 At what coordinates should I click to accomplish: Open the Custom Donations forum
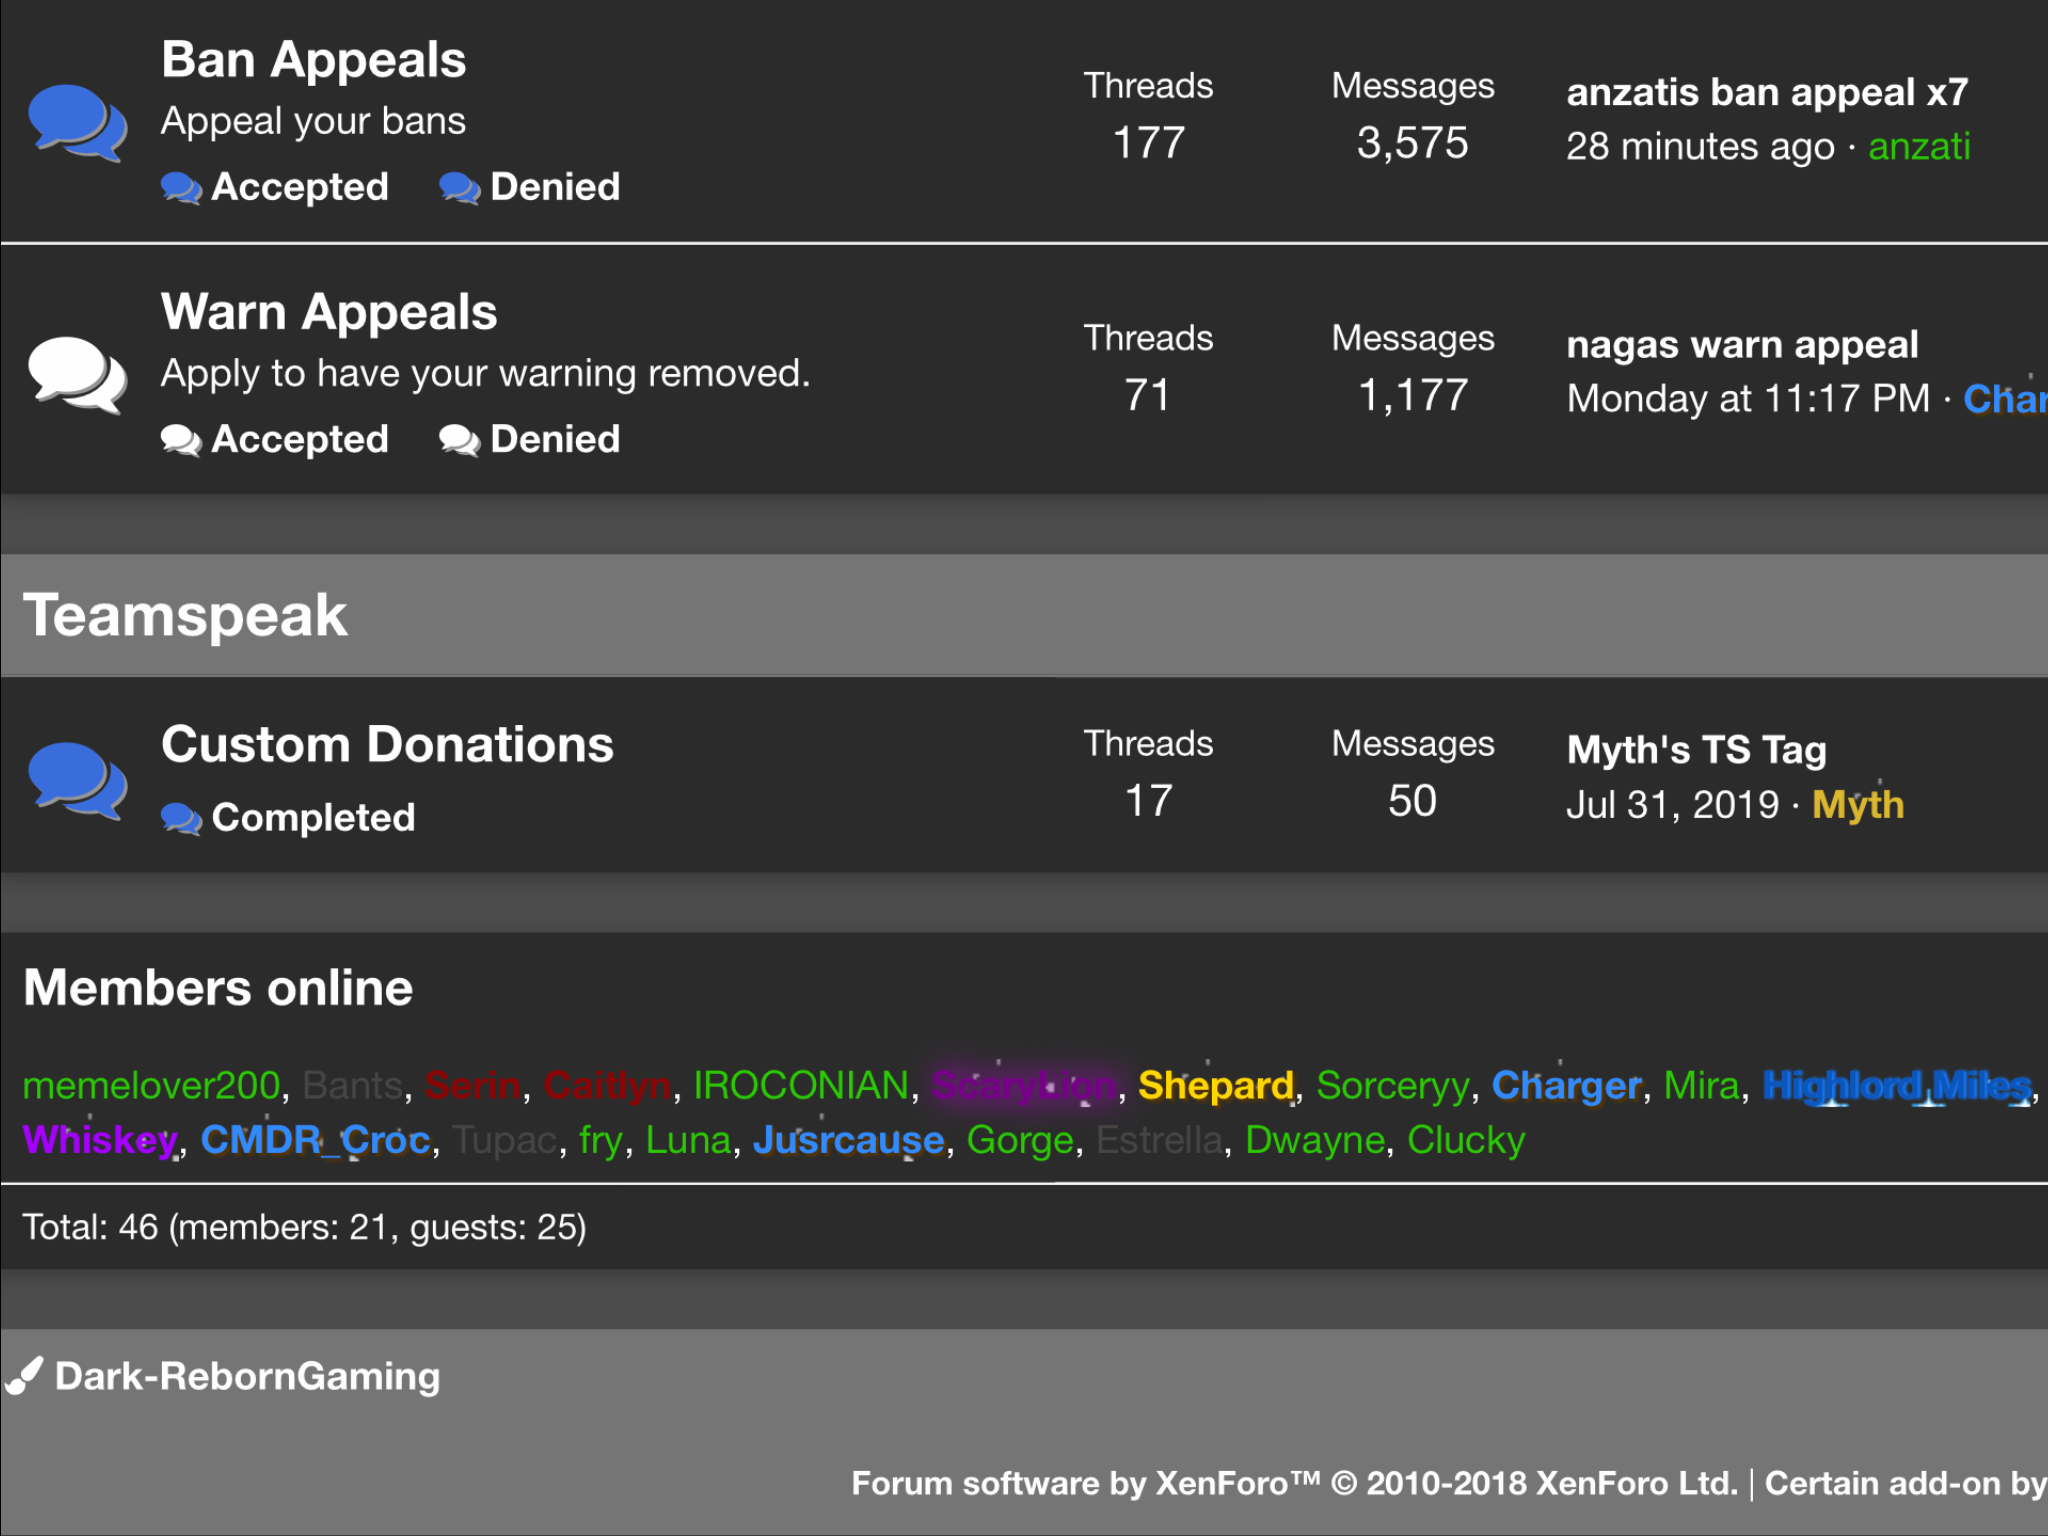click(387, 745)
